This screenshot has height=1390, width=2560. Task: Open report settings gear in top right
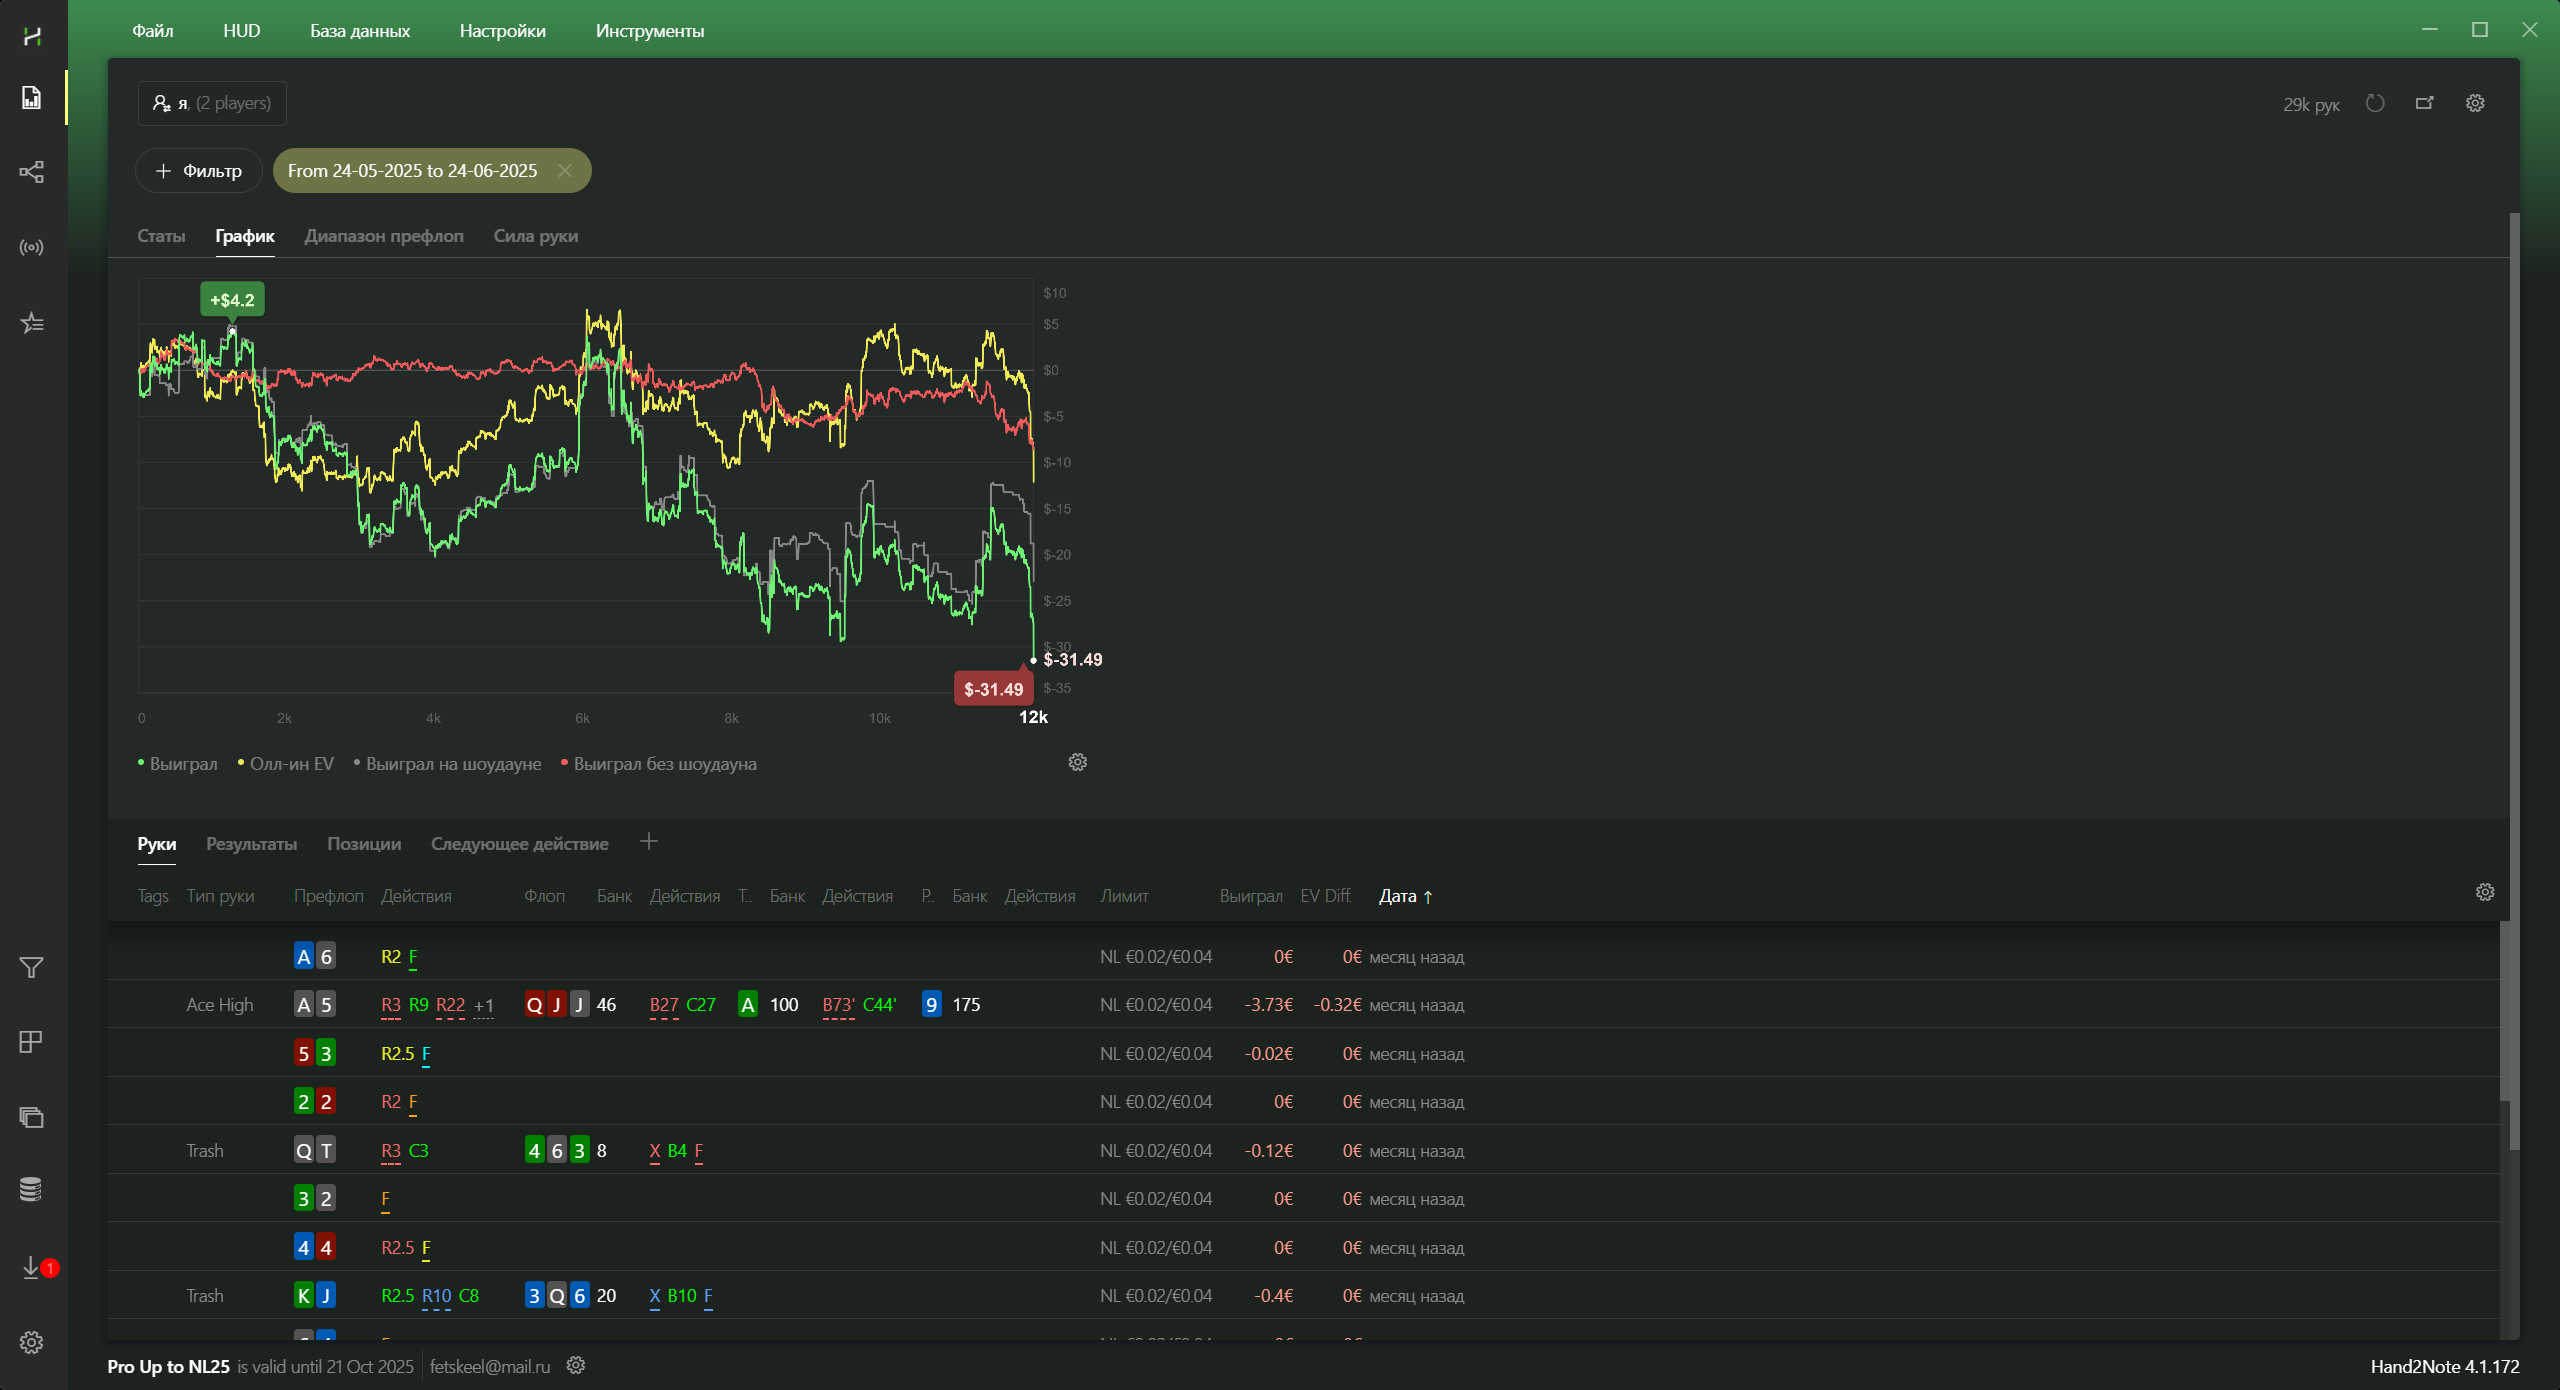pos(2475,103)
